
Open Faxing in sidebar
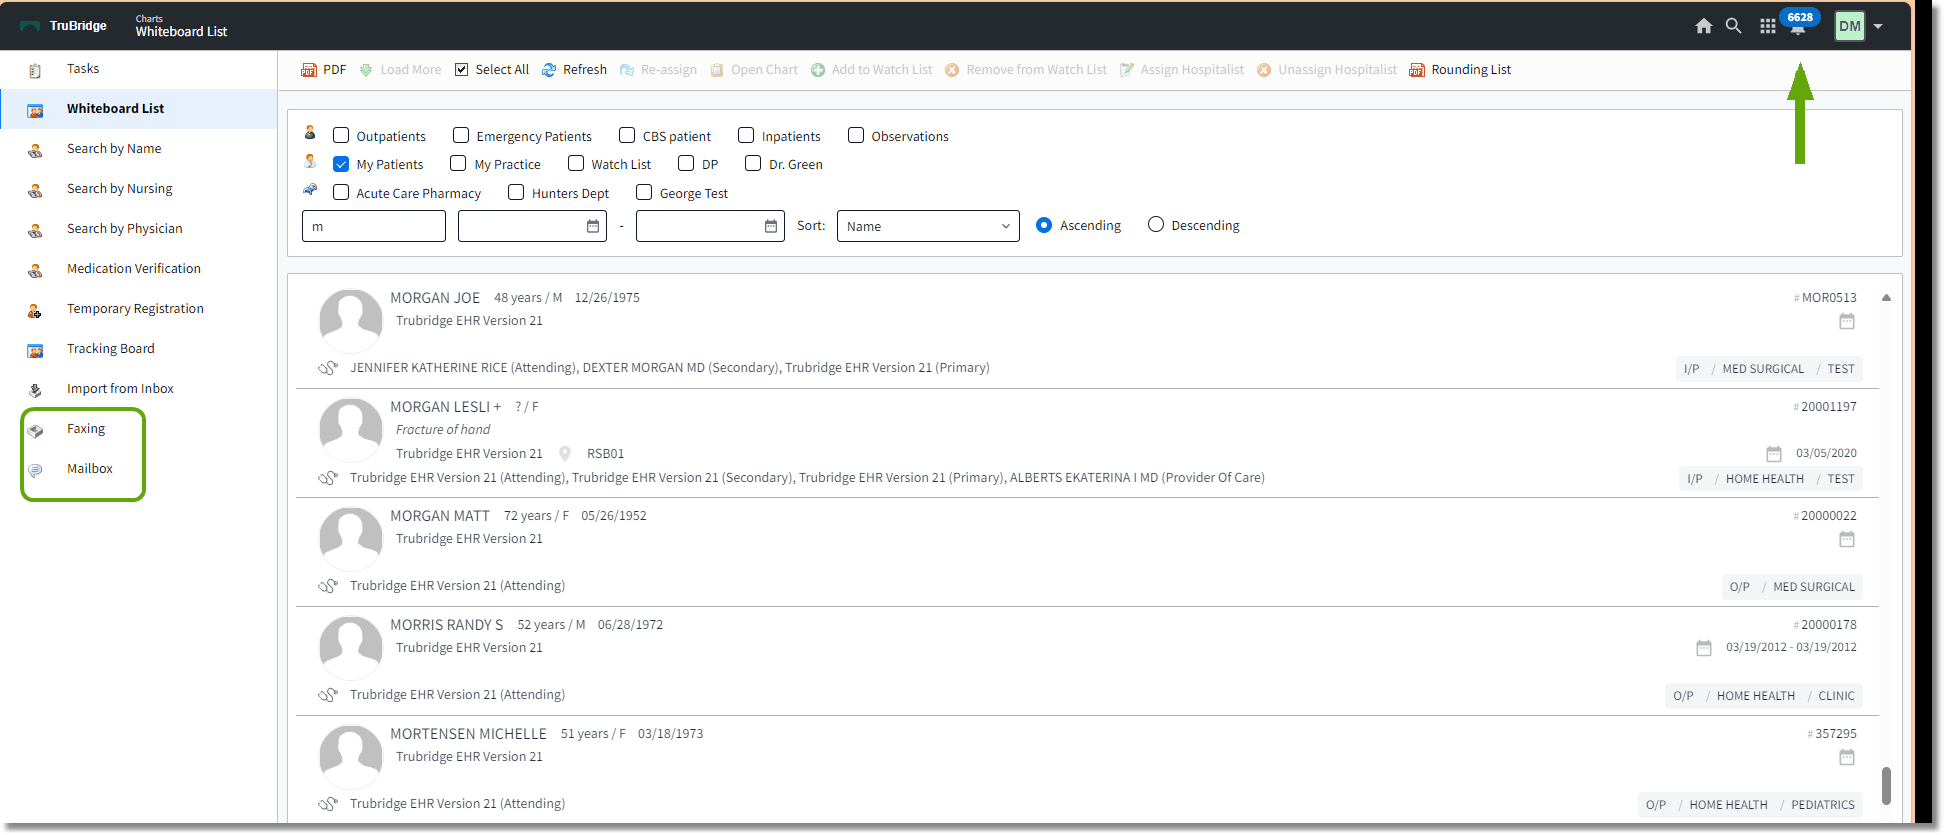point(84,429)
